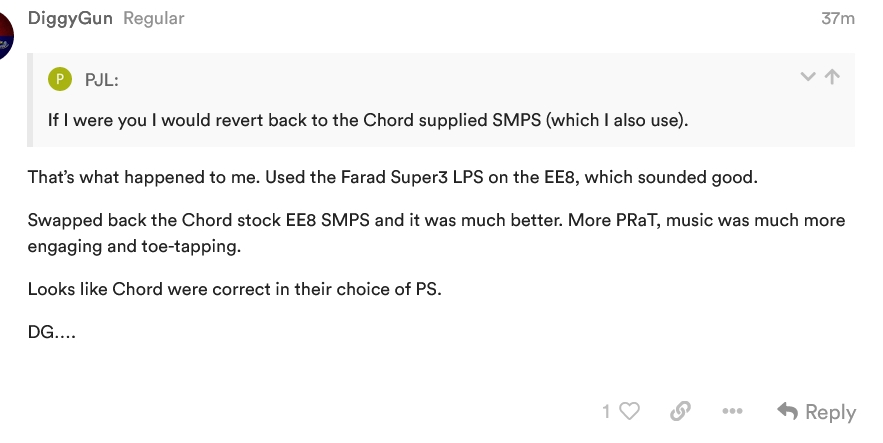Click the quoted text about reverting SMPS

click(368, 120)
